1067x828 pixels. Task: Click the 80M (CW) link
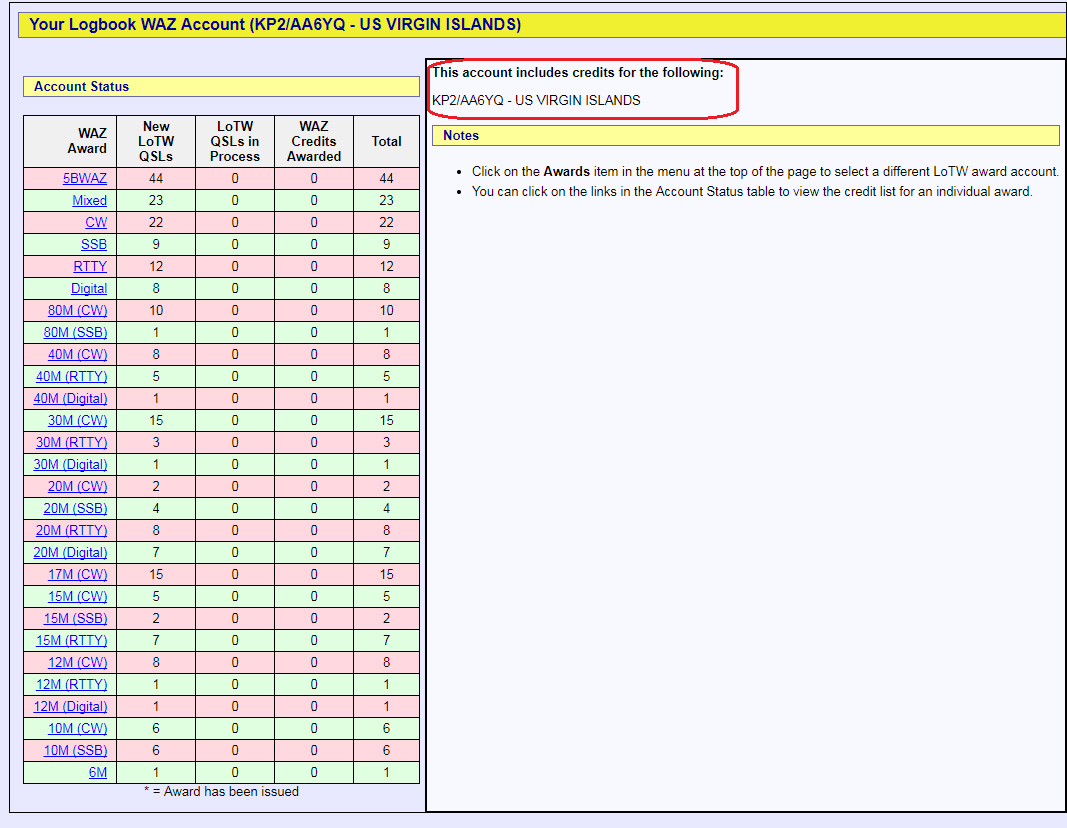(77, 310)
